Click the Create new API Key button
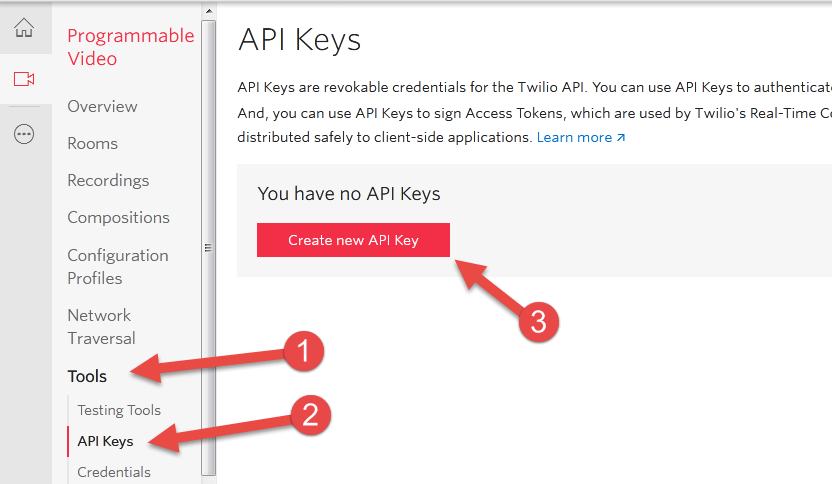 point(353,240)
